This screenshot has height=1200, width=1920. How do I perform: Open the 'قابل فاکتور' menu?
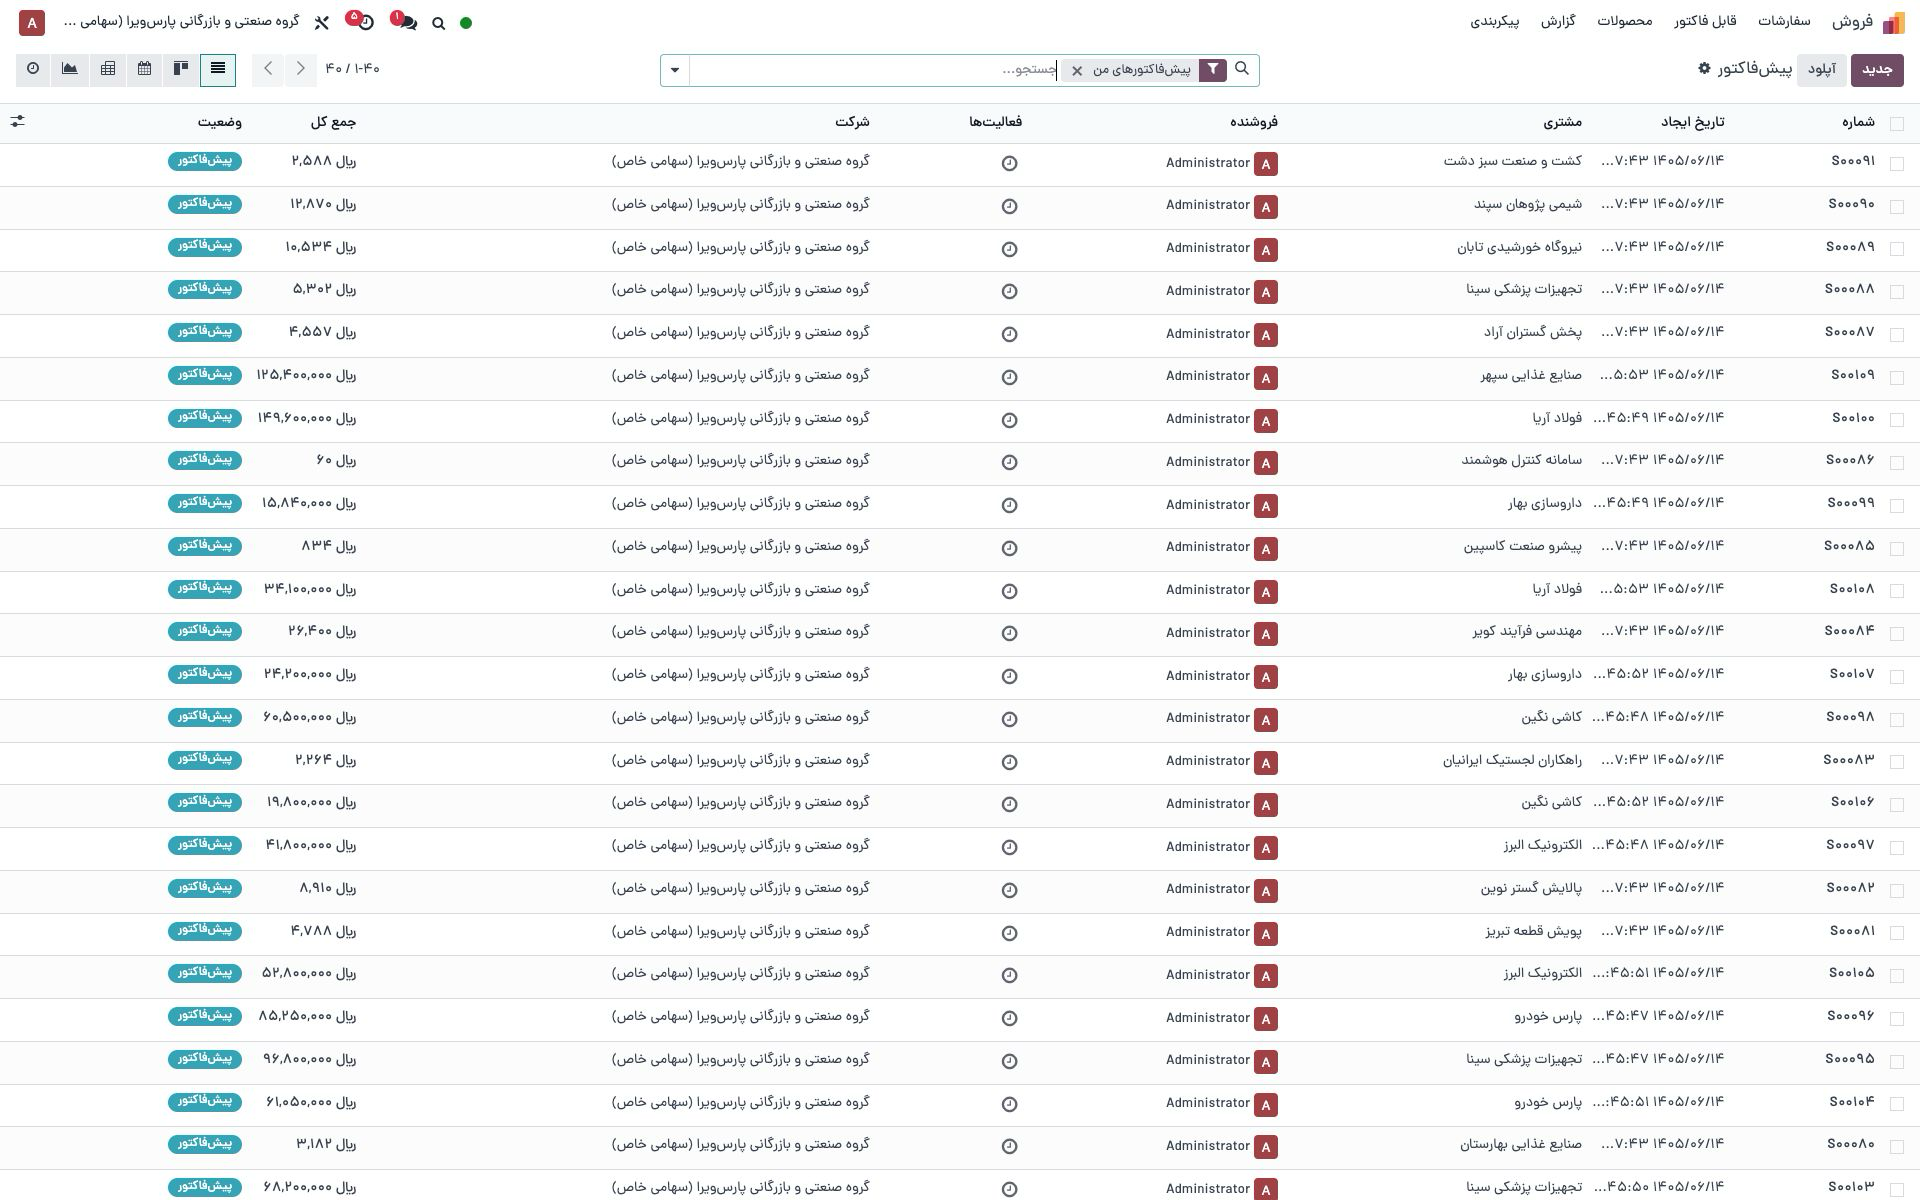(x=1705, y=21)
